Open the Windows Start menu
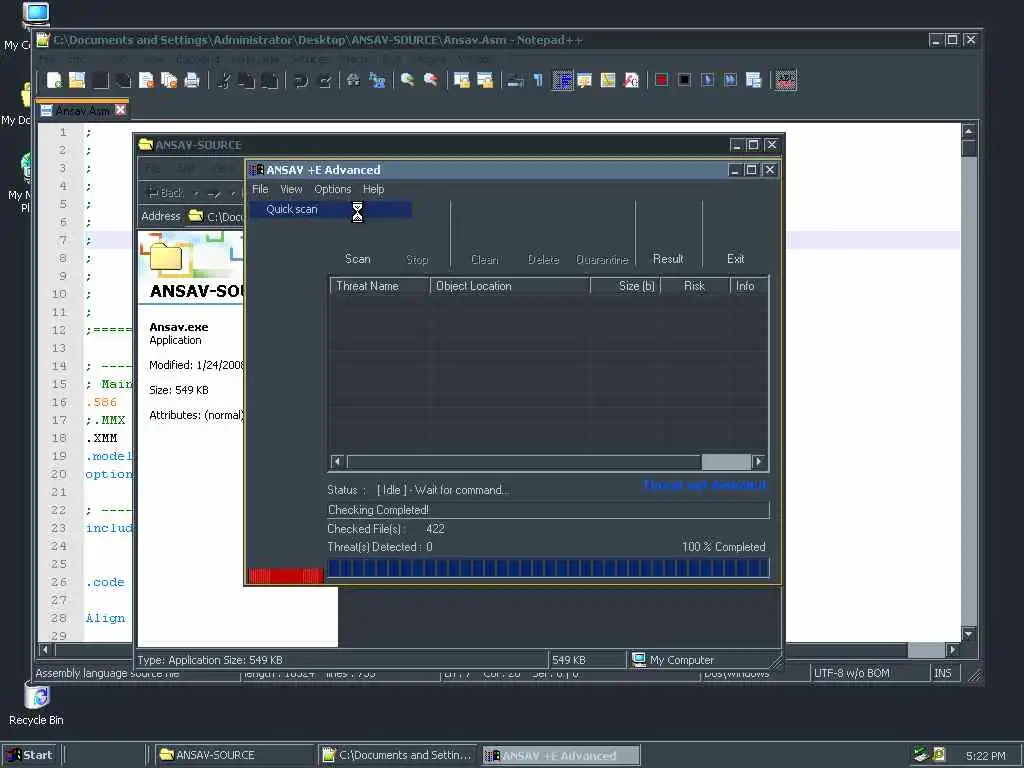The image size is (1024, 768). pos(29,755)
